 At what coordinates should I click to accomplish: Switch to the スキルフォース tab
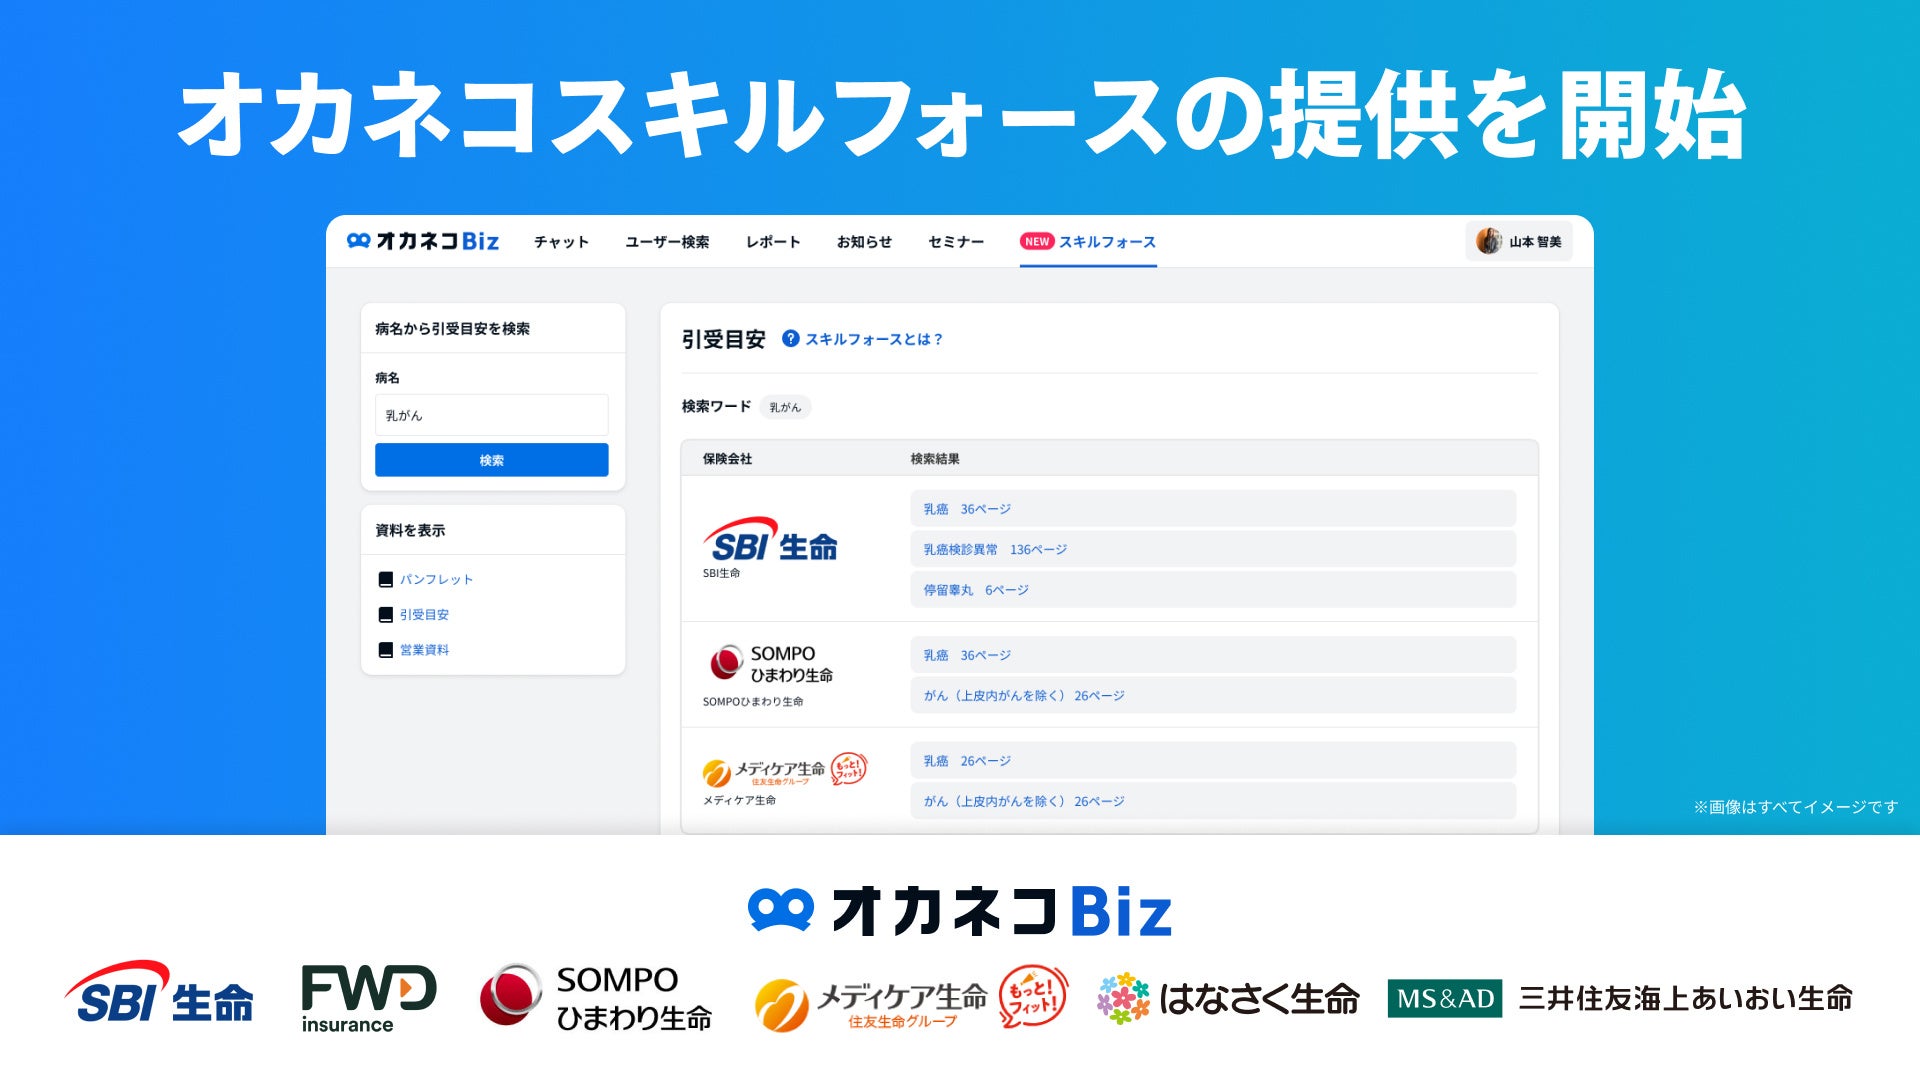tap(1106, 242)
